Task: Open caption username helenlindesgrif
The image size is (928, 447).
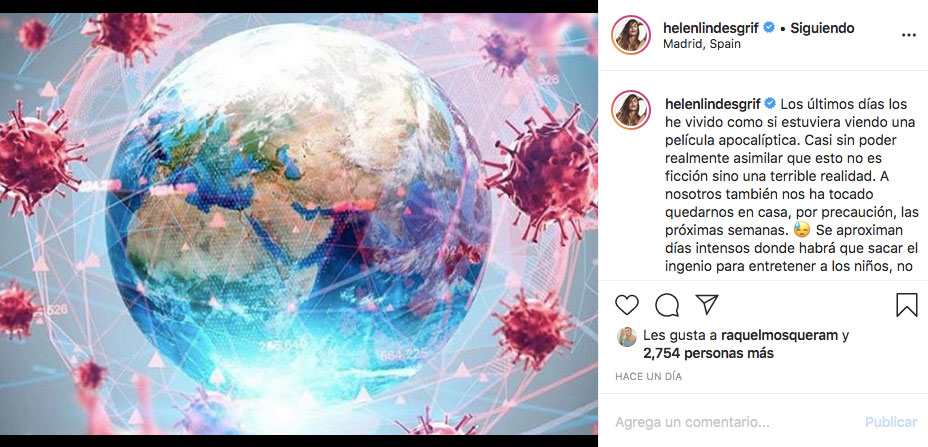Action: tap(711, 104)
